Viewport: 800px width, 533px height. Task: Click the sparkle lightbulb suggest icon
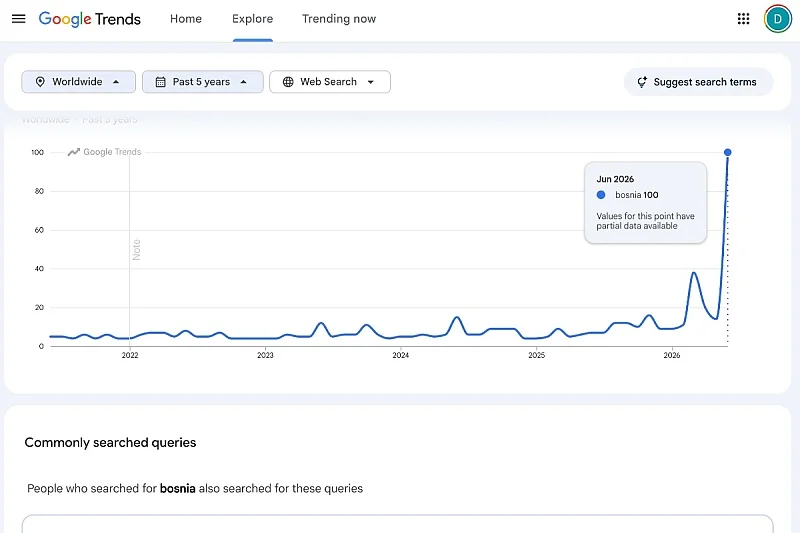(x=642, y=82)
